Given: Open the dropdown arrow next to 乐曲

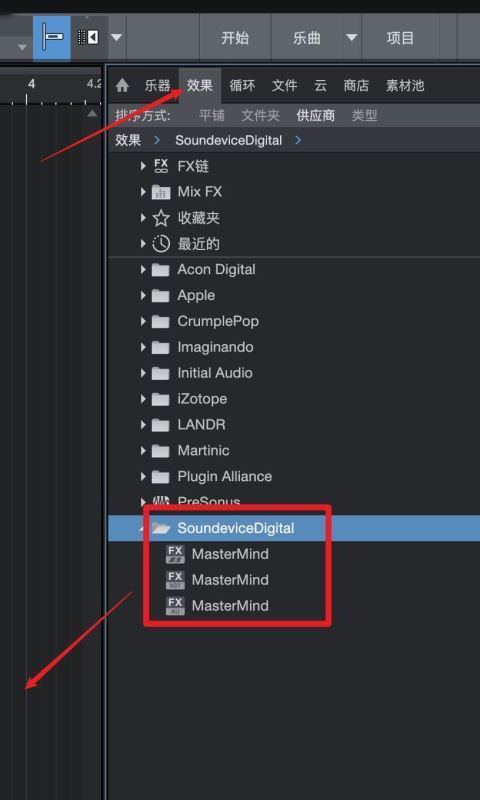Looking at the screenshot, I should point(351,38).
